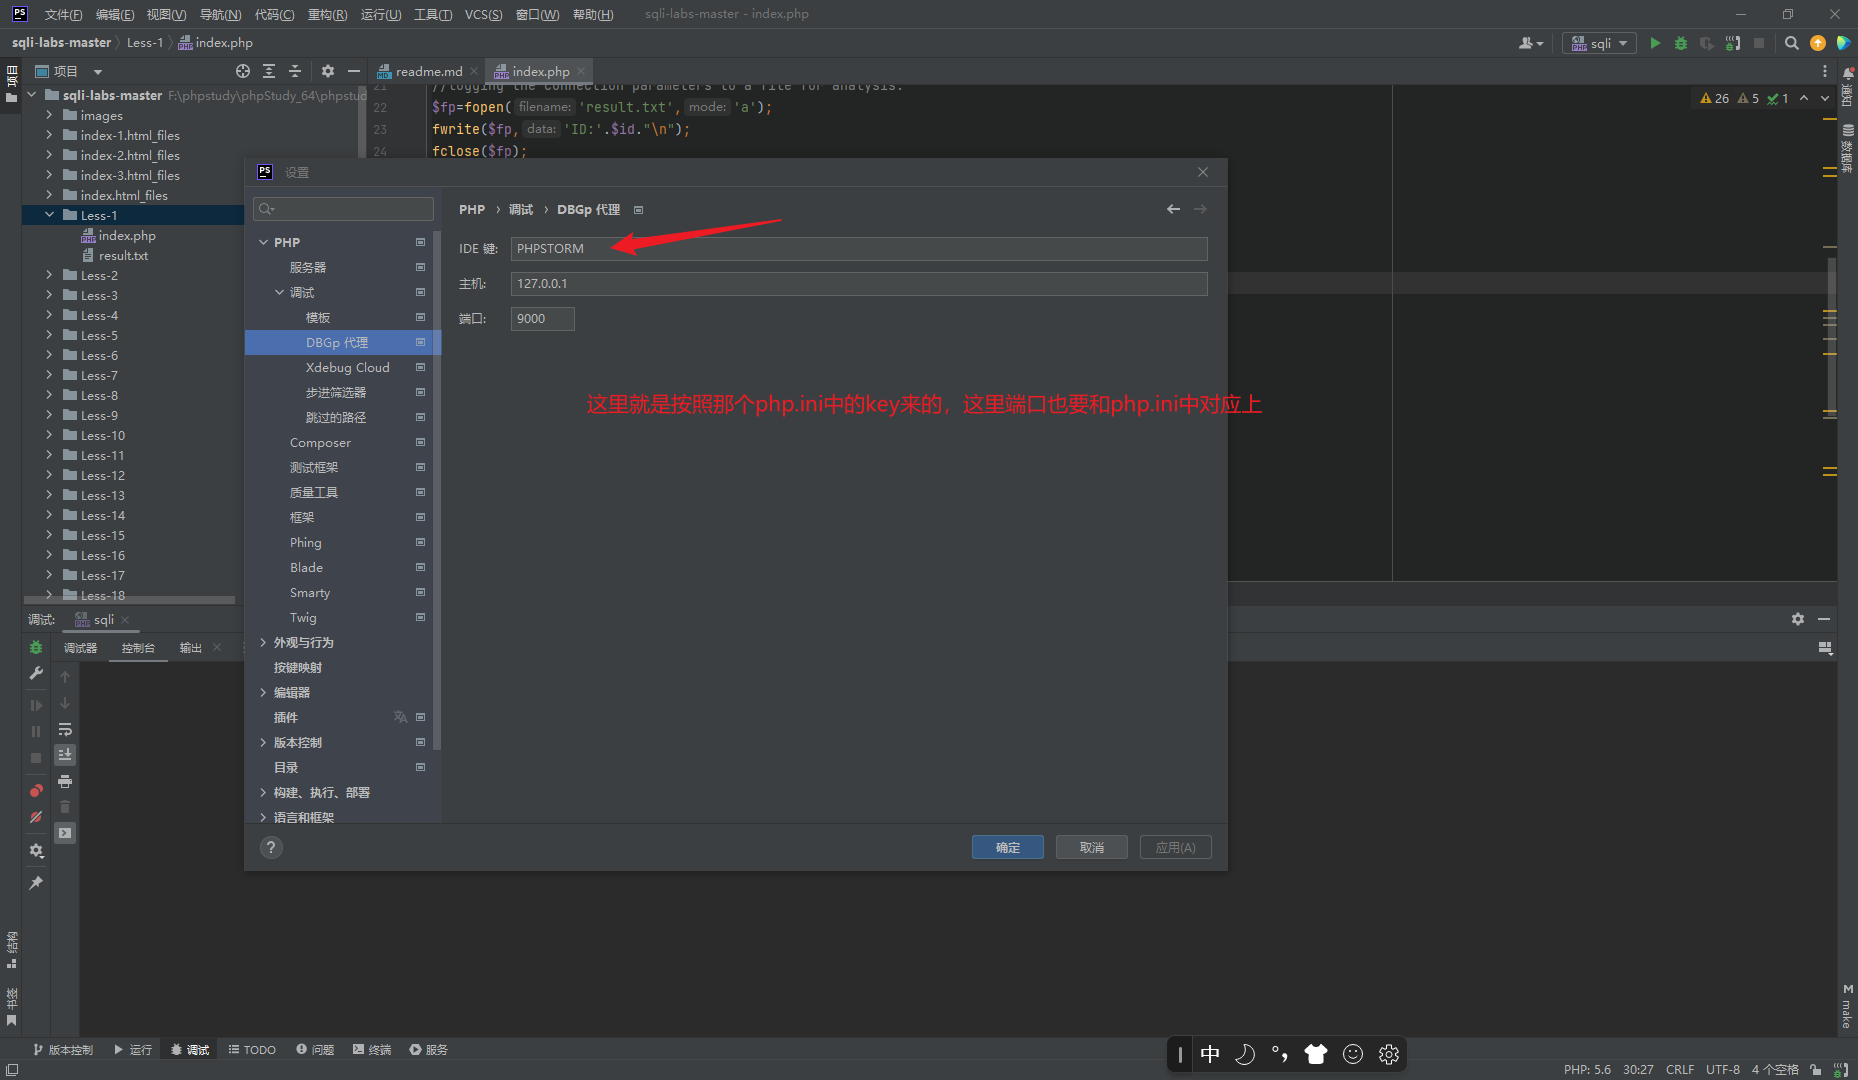Run the sqli configuration with the play icon
This screenshot has width=1858, height=1080.
click(1655, 43)
